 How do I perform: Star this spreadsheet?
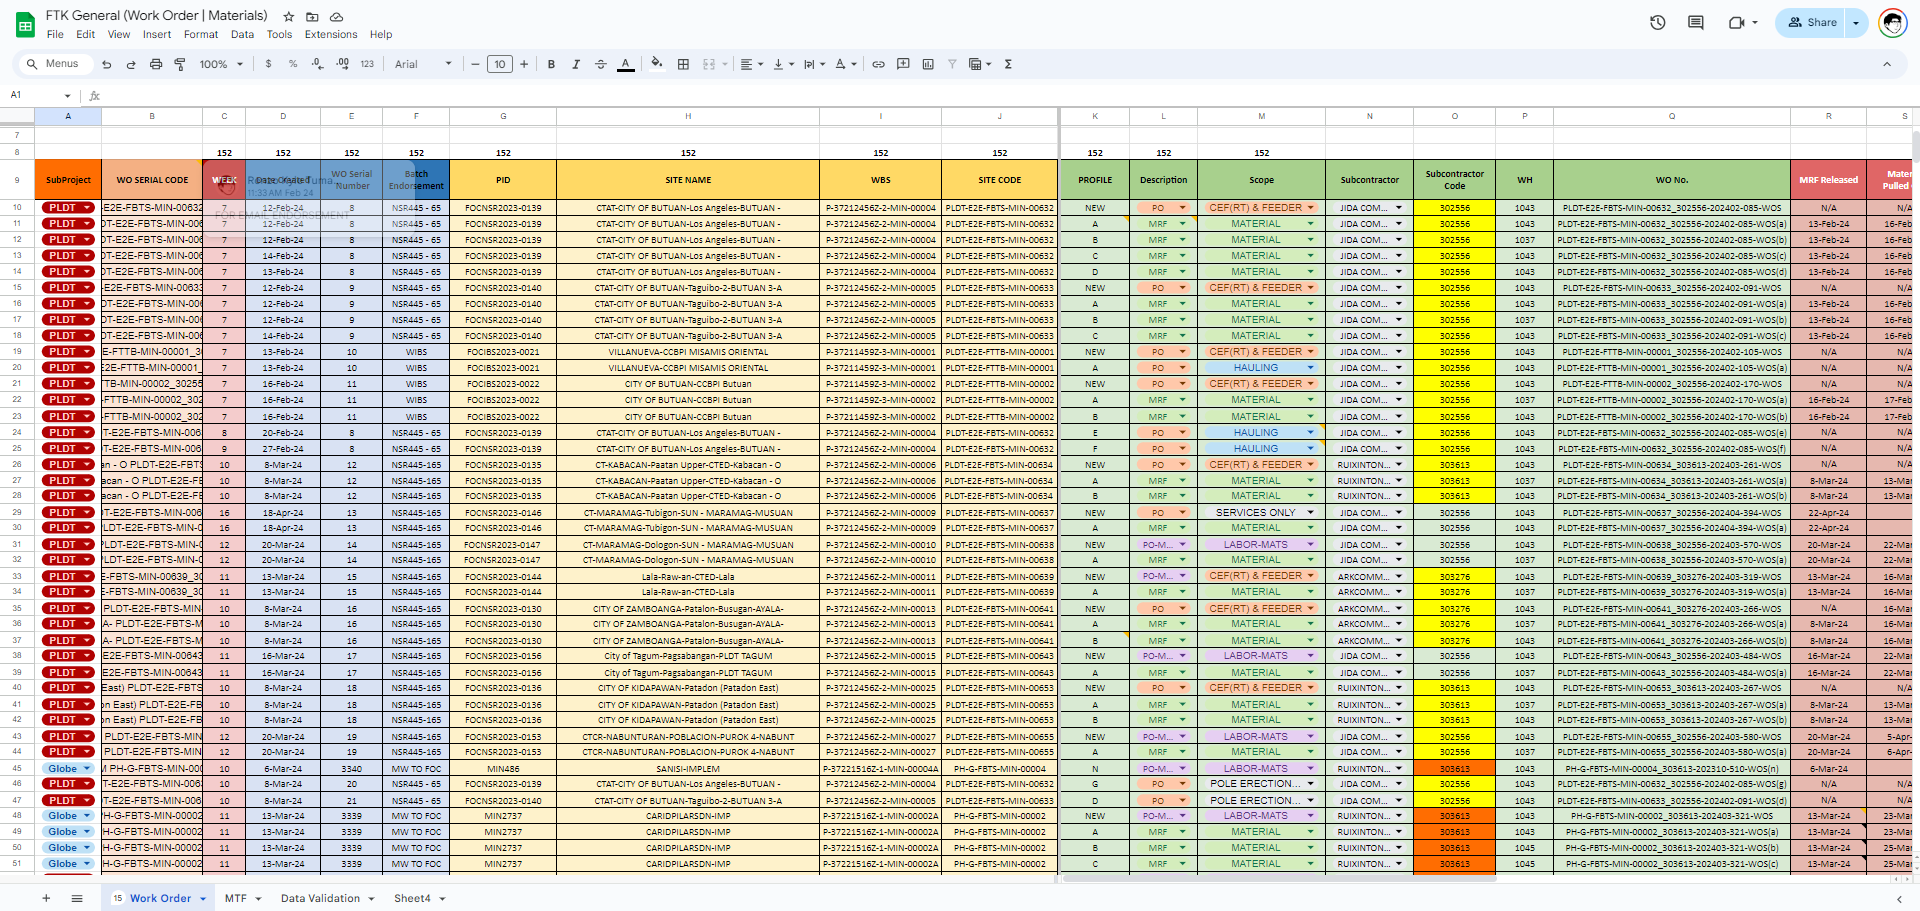(289, 17)
